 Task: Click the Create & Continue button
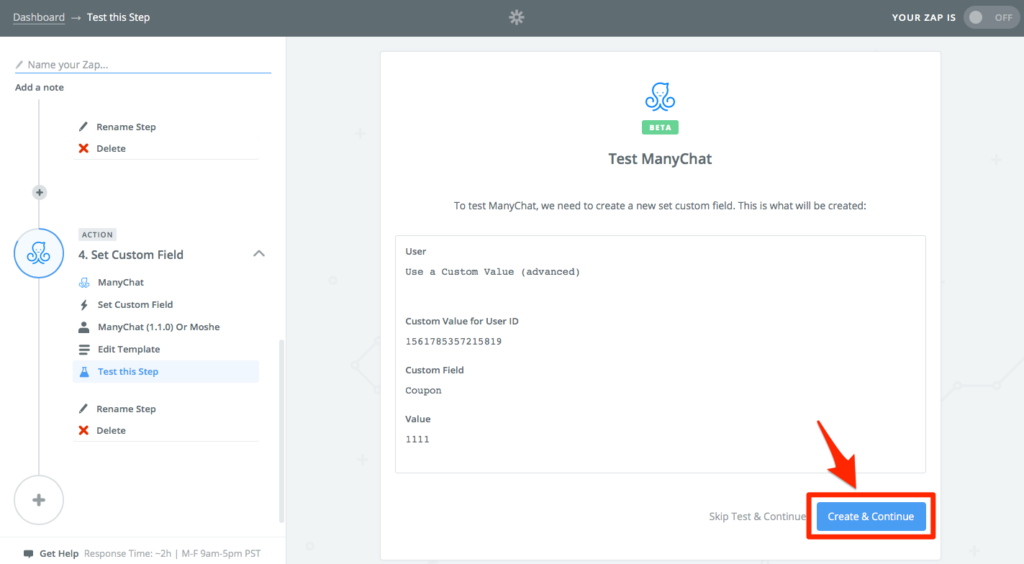(871, 516)
